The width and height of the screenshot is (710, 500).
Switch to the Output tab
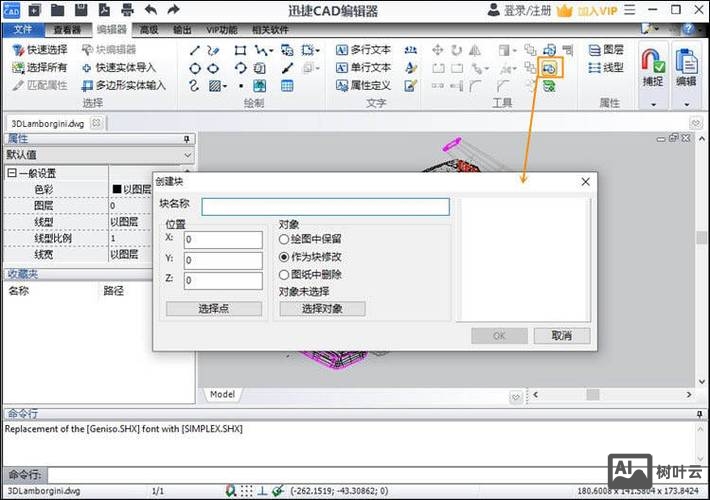(182, 30)
